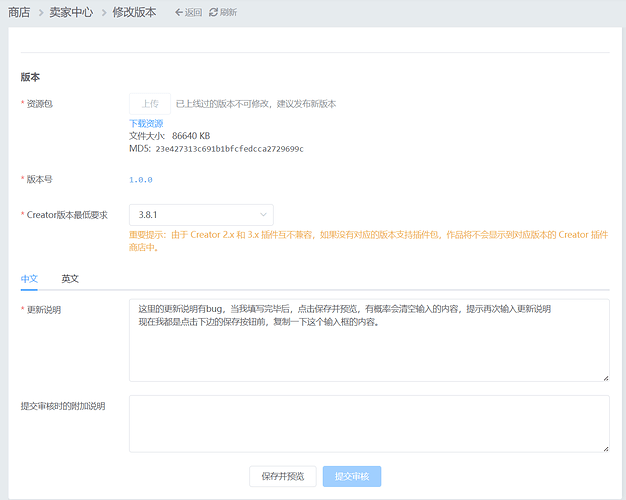
Task: Click the 提交审核时的附加说明 text area
Action: [x=369, y=424]
